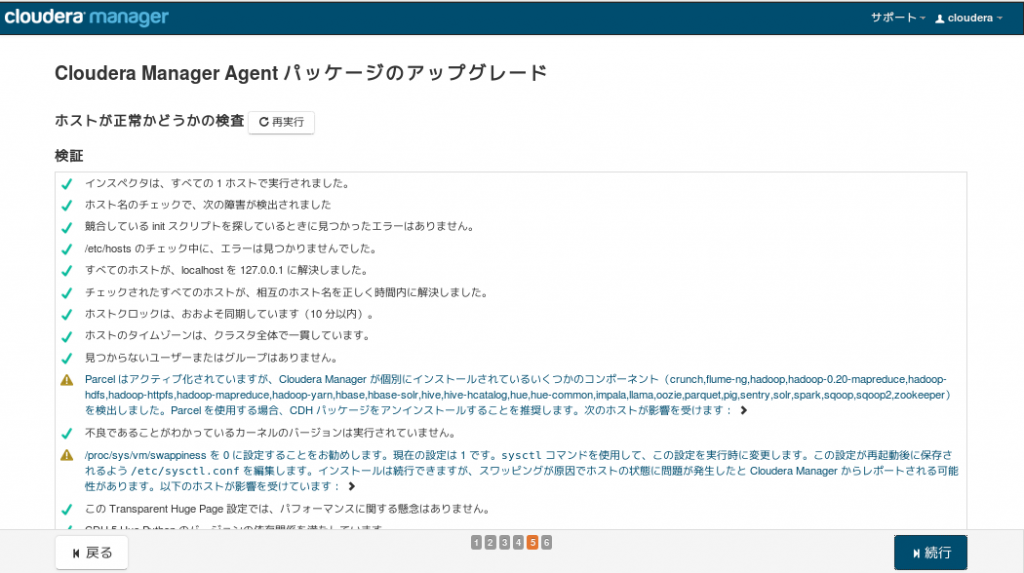1024x573 pixels.
Task: Click the 戻る back button
Action: [x=91, y=553]
